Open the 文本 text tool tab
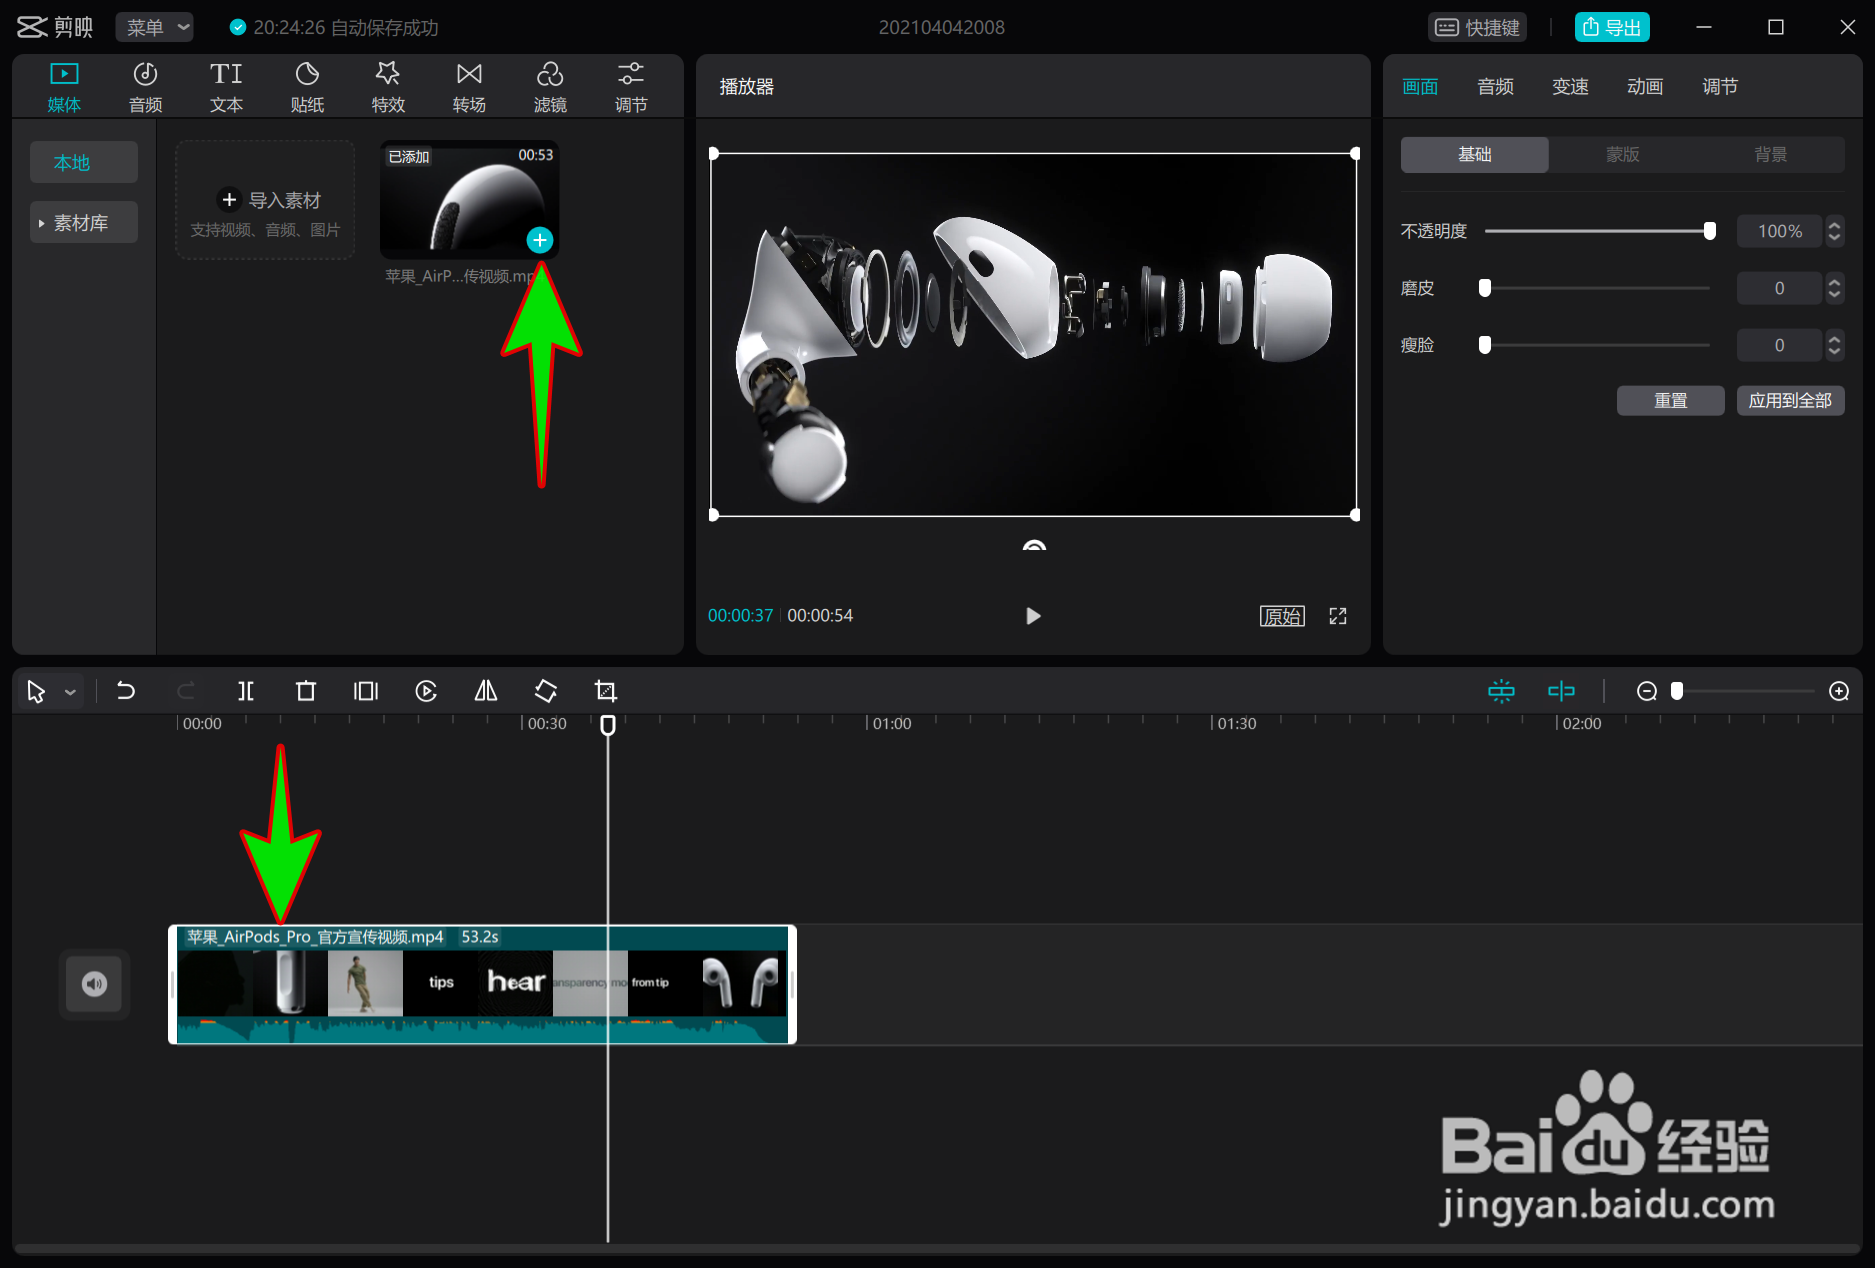Screen dimensions: 1875x1268 (226, 87)
